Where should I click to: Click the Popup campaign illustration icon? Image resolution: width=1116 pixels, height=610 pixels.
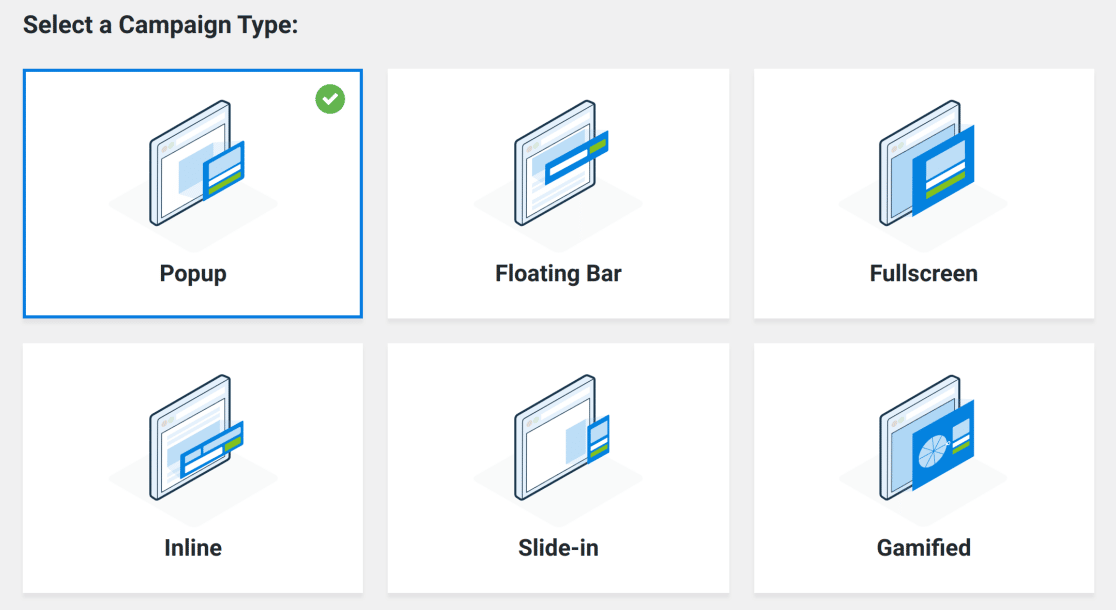point(193,165)
